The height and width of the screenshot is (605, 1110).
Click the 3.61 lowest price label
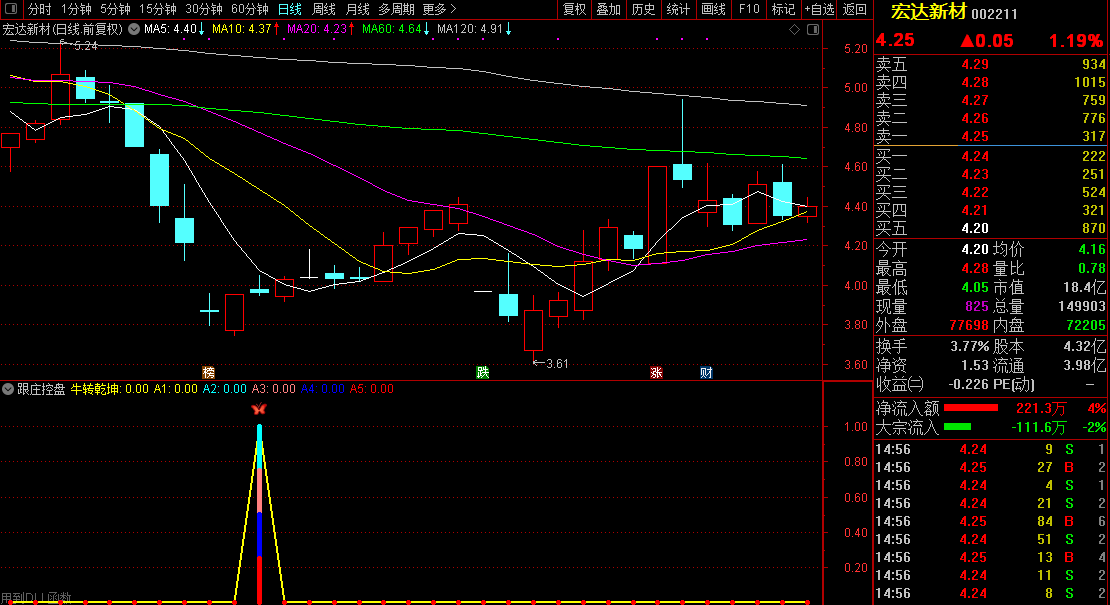[x=556, y=363]
